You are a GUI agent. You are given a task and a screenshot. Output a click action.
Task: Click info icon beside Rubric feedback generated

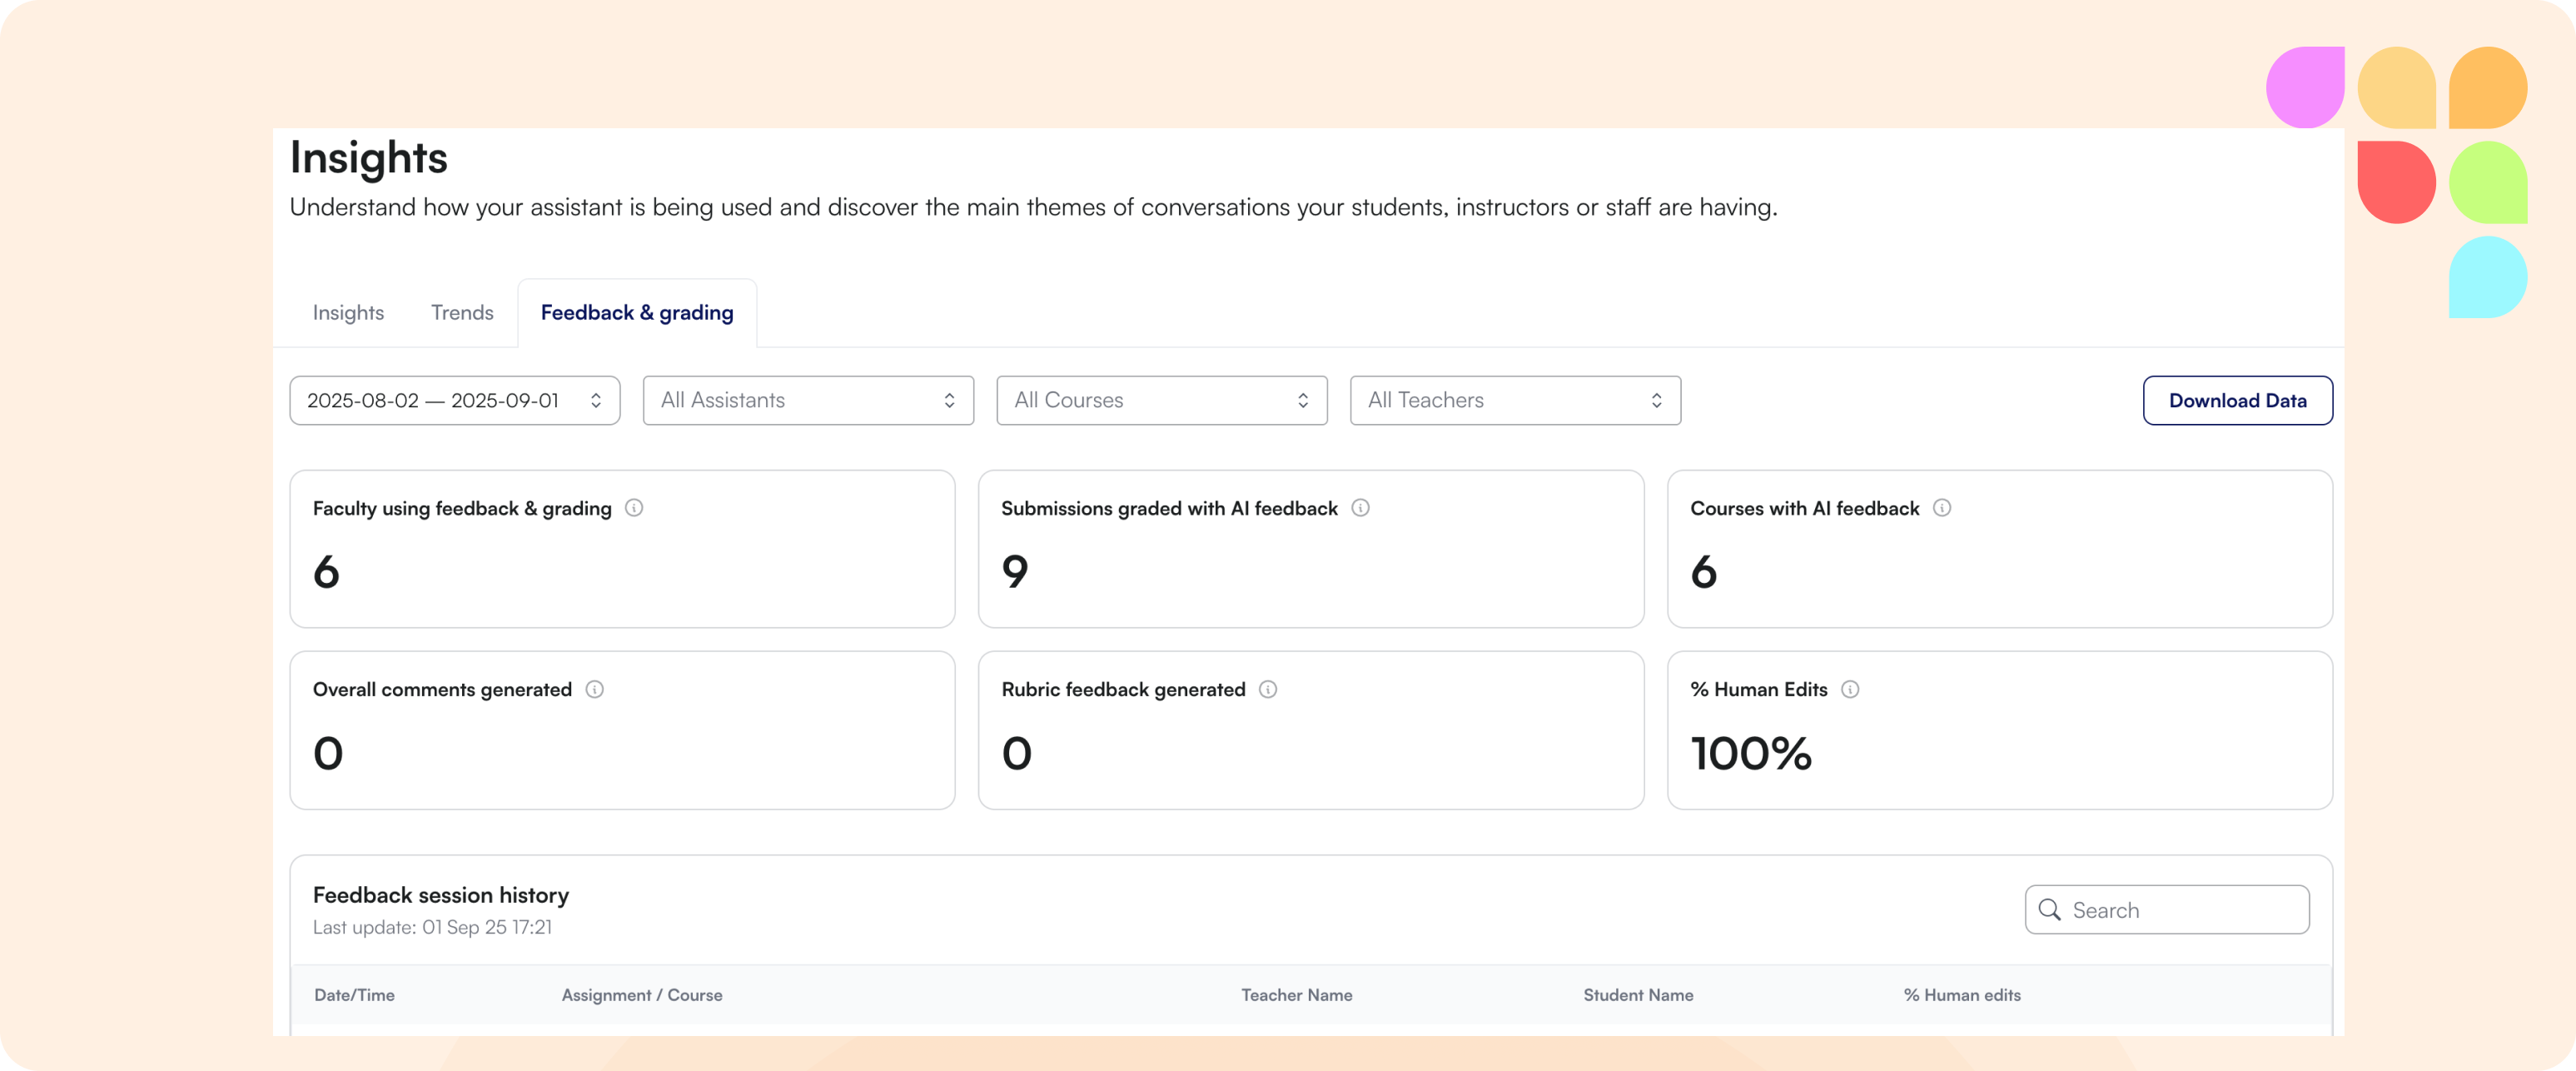pos(1268,689)
